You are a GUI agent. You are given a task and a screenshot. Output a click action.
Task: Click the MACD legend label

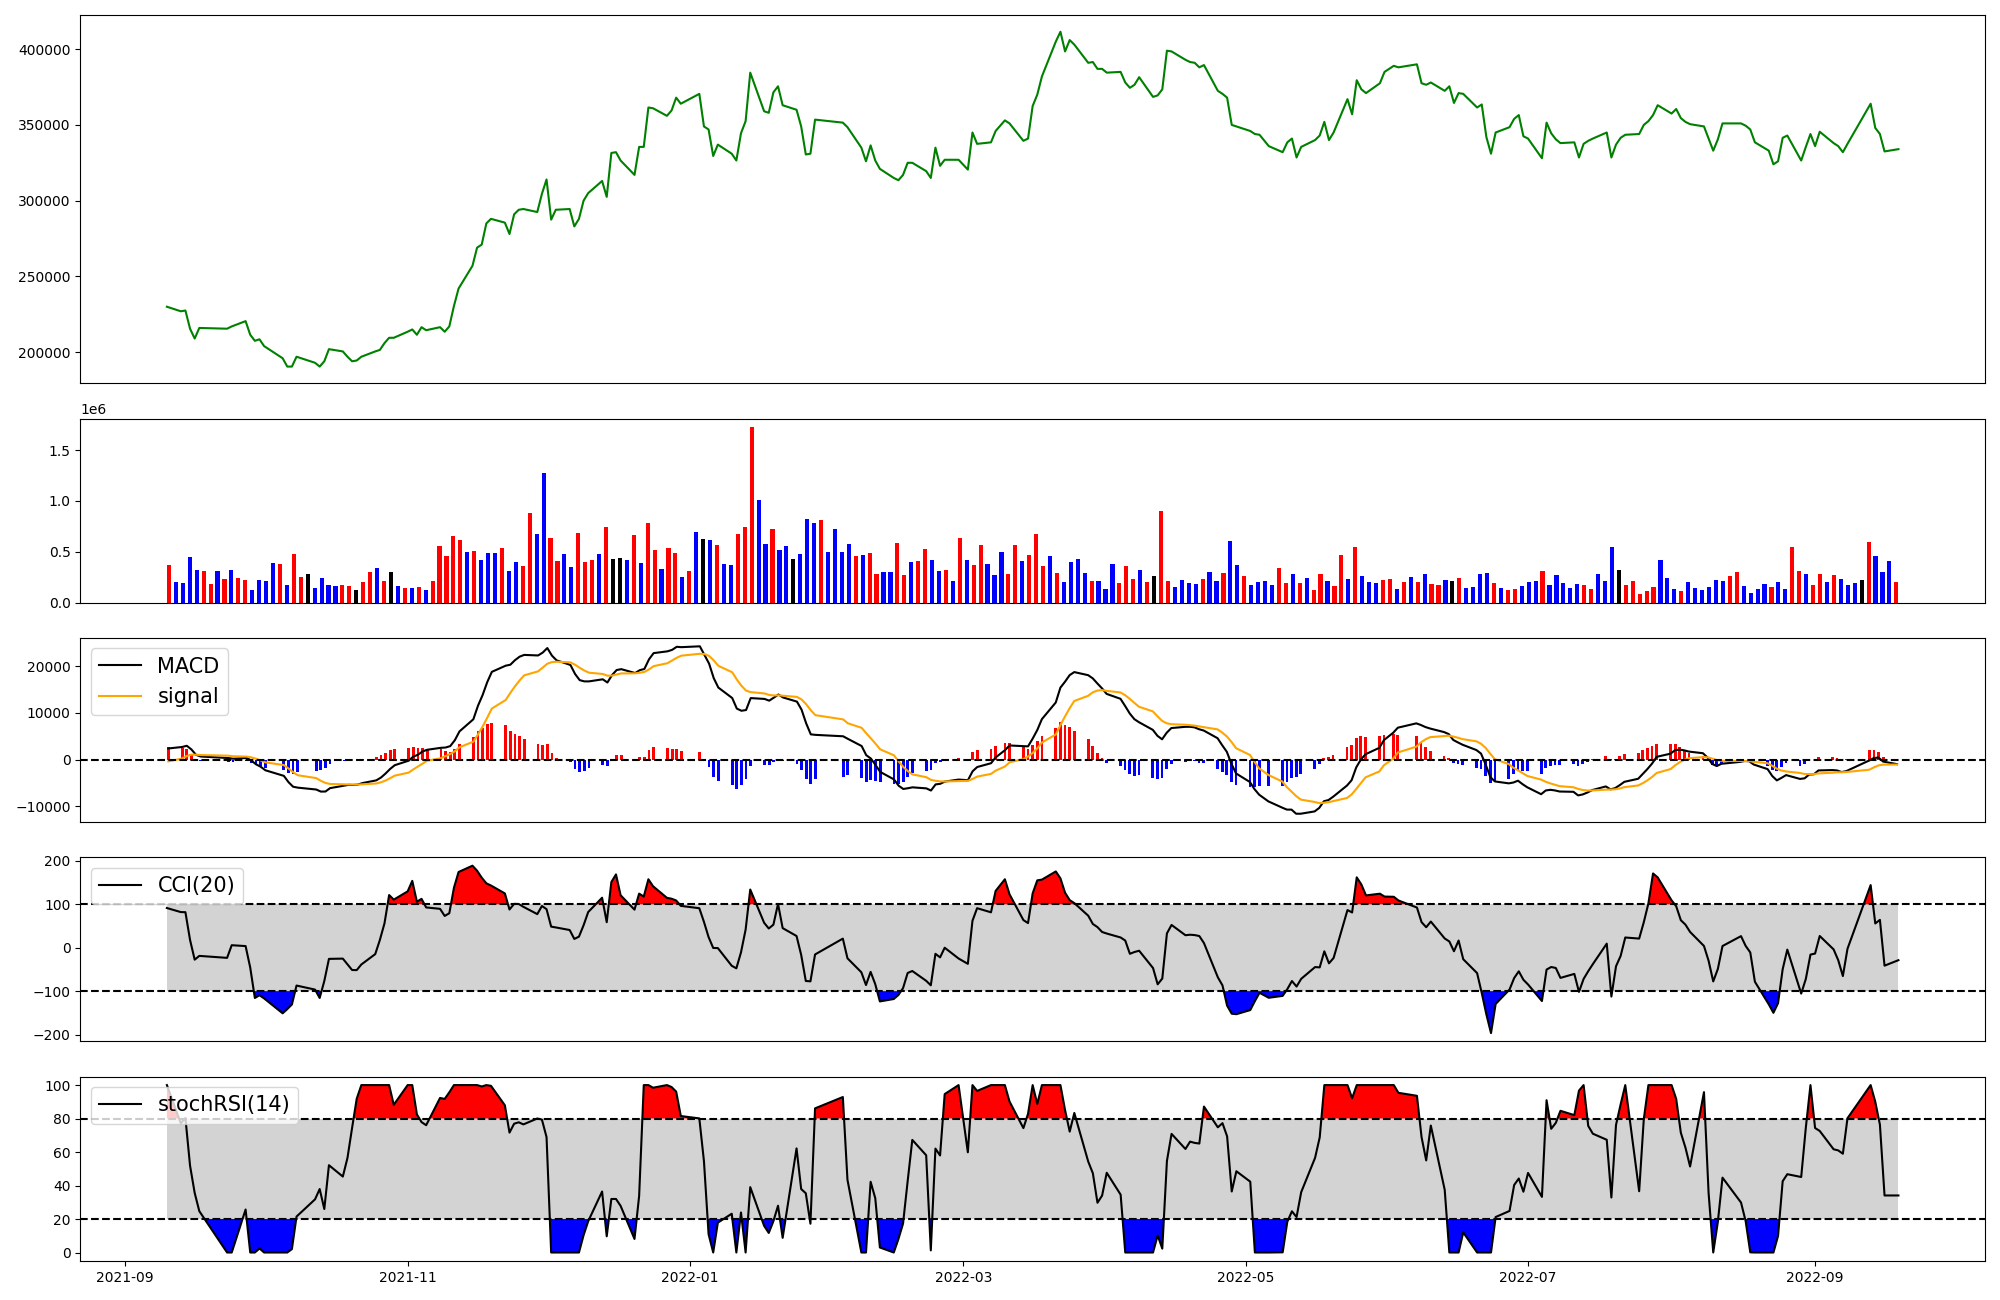coord(187,666)
